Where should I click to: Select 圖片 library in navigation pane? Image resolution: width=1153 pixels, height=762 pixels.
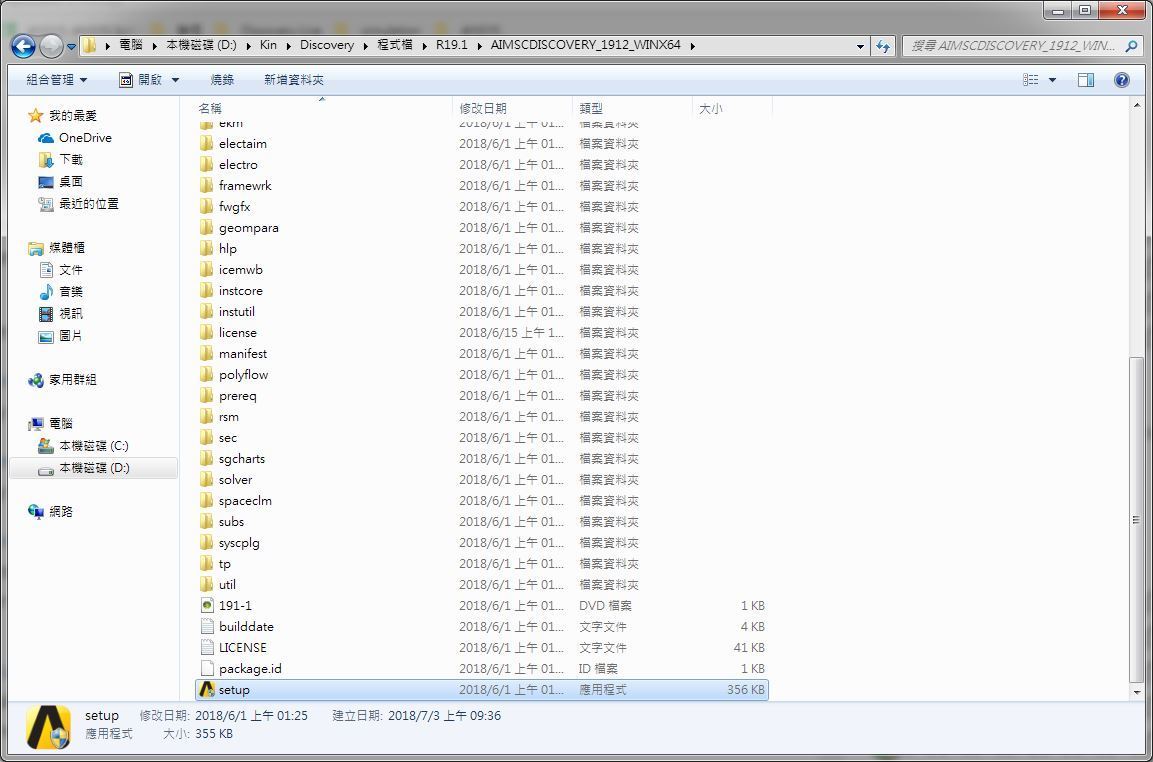point(71,335)
